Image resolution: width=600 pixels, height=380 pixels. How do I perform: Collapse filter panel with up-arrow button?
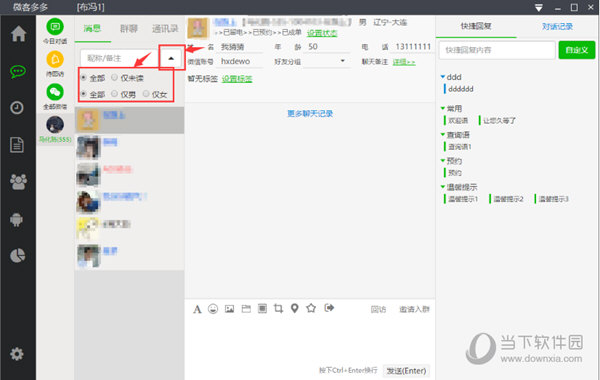171,58
